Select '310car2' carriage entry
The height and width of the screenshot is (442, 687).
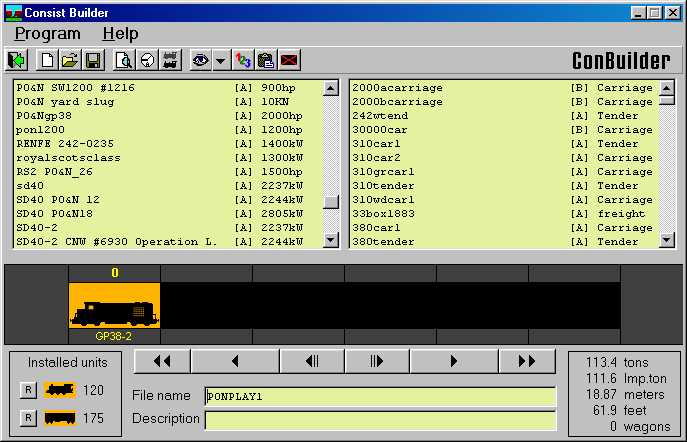504,158
